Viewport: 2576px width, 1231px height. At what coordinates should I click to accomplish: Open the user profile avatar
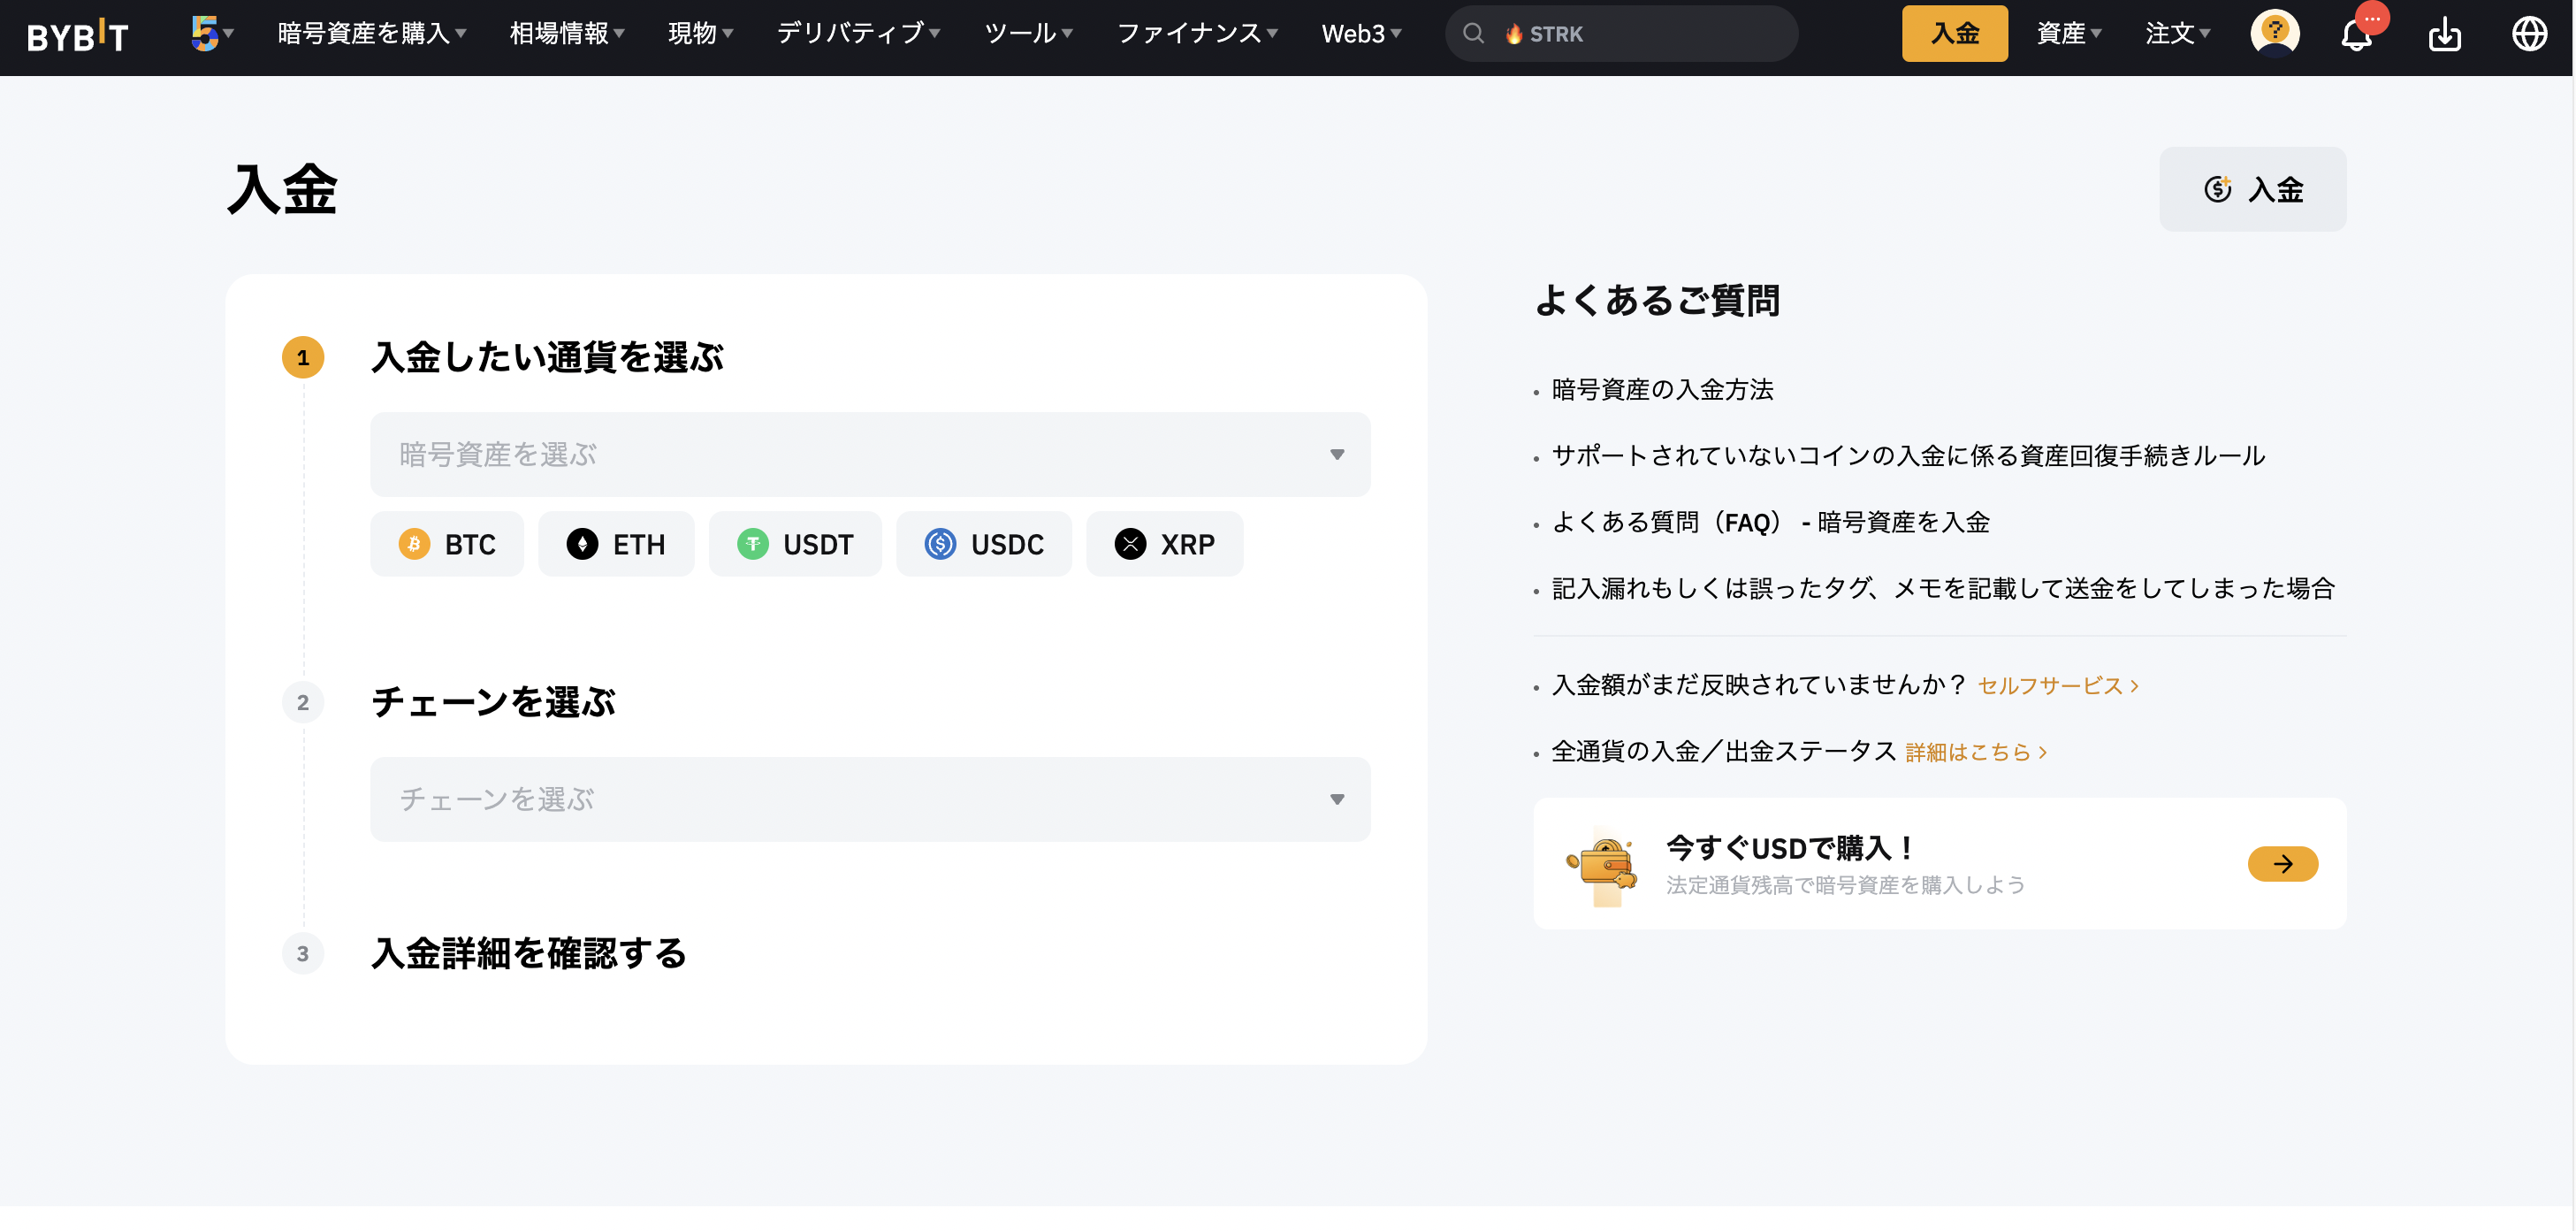2274,33
